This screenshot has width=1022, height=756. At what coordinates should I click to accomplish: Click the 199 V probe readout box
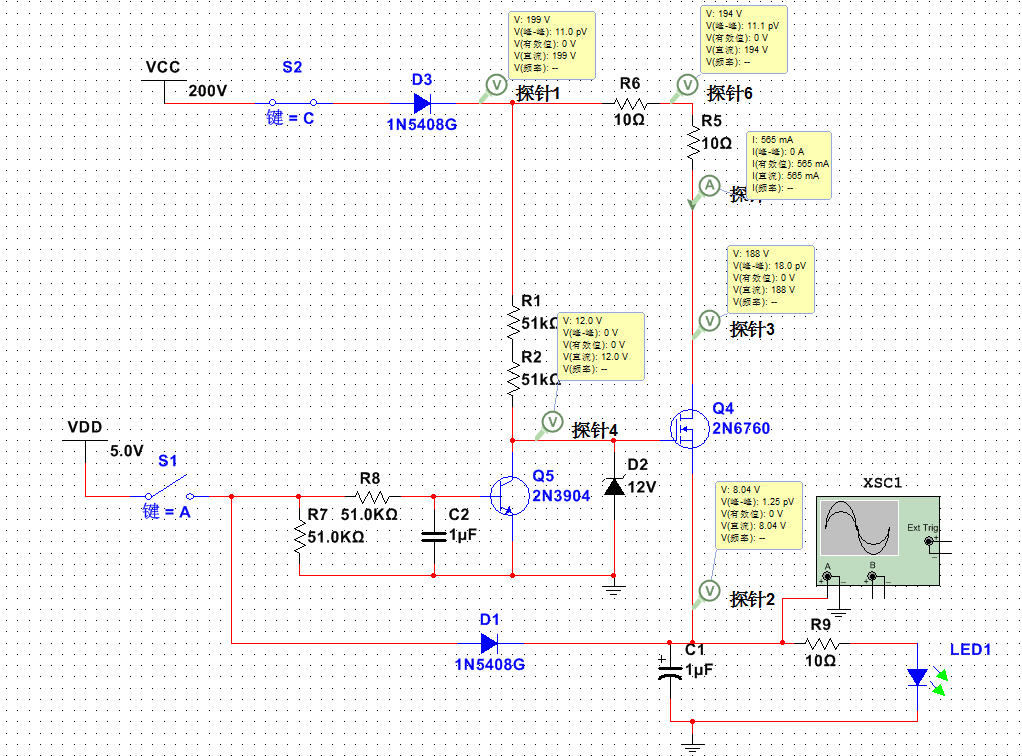point(551,46)
